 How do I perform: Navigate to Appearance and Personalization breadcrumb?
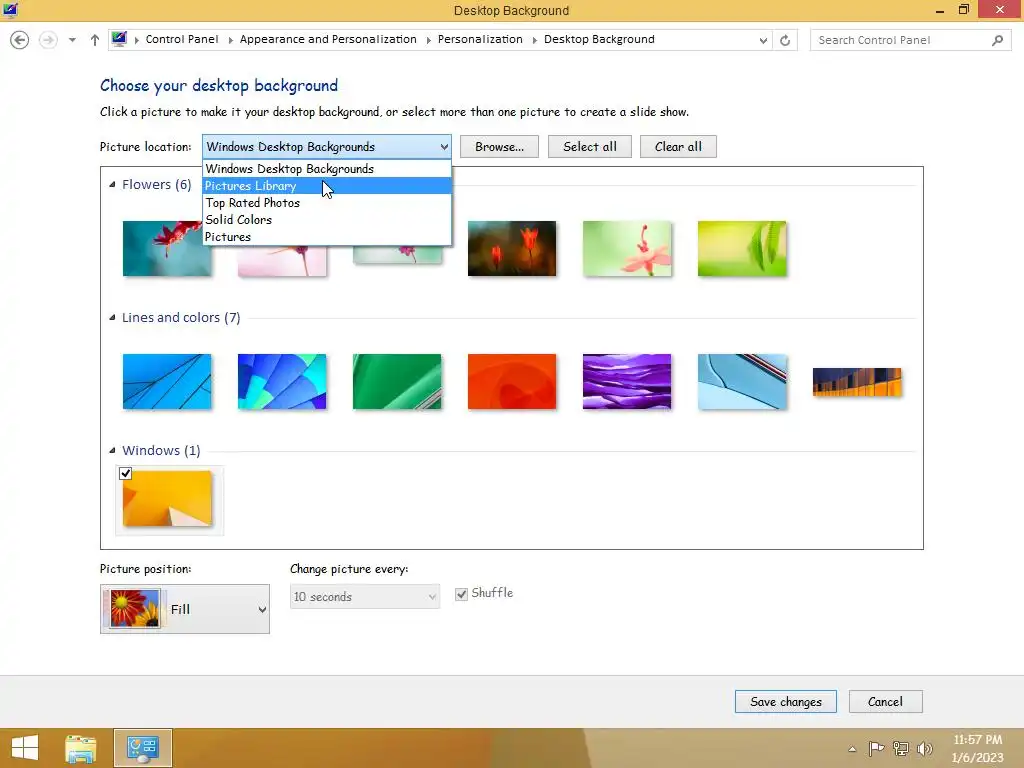pyautogui.click(x=328, y=39)
